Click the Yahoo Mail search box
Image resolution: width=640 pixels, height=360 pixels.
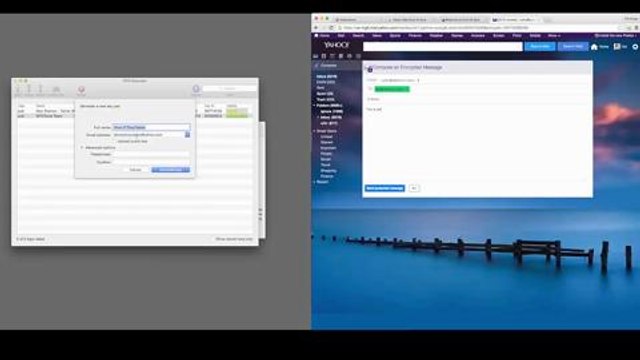point(442,47)
